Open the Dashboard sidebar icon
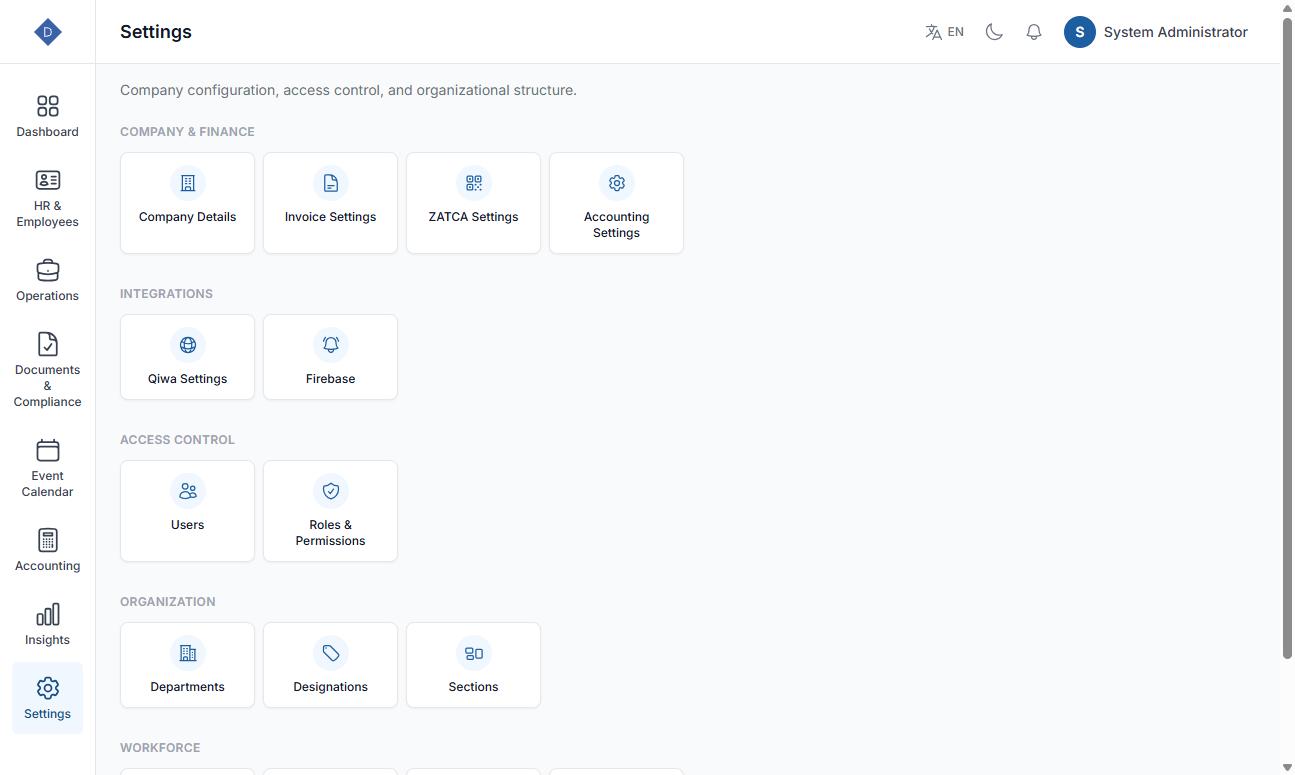 47,106
